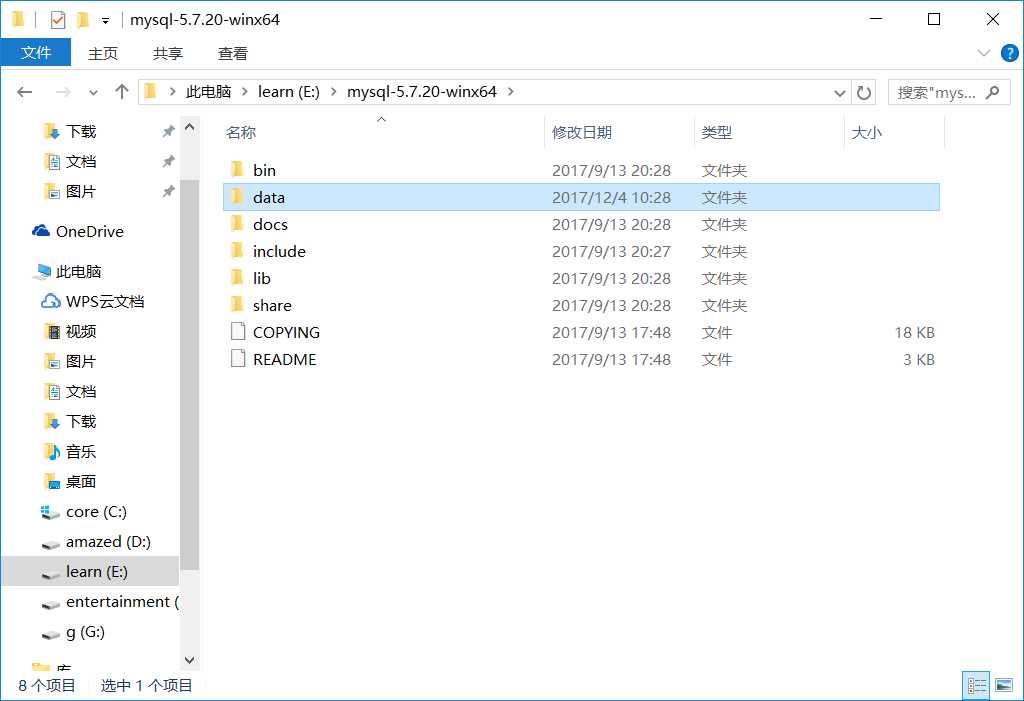Image resolution: width=1024 pixels, height=701 pixels.
Task: Click the navigation pane scroll down arrow
Action: 189,660
